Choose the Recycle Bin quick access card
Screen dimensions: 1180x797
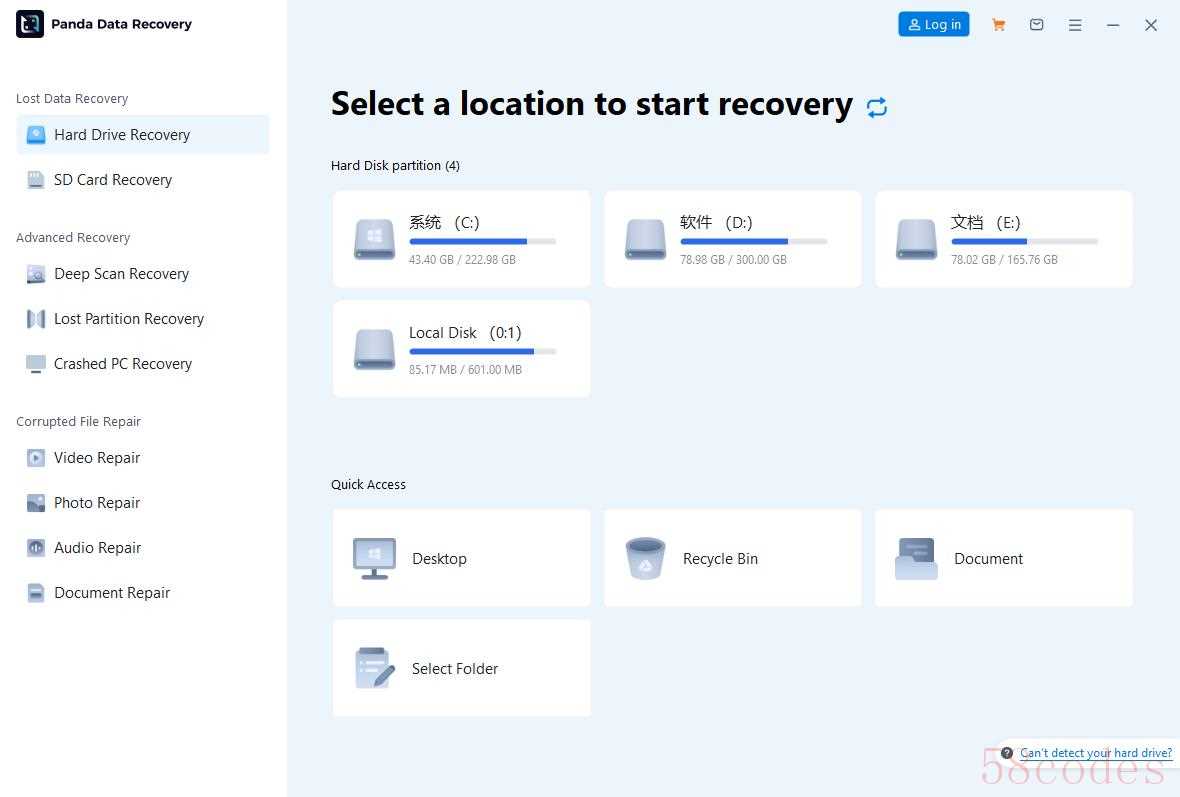pyautogui.click(x=732, y=558)
